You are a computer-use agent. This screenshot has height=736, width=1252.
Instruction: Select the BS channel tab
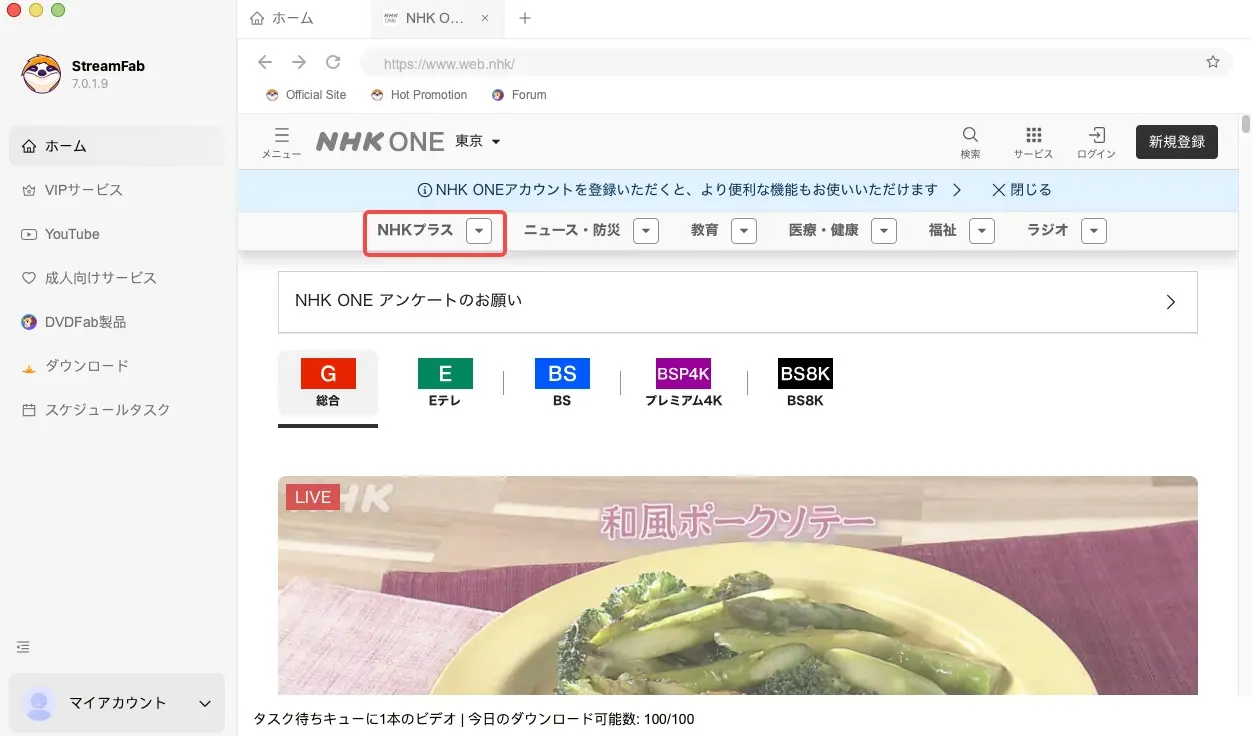[x=562, y=382]
